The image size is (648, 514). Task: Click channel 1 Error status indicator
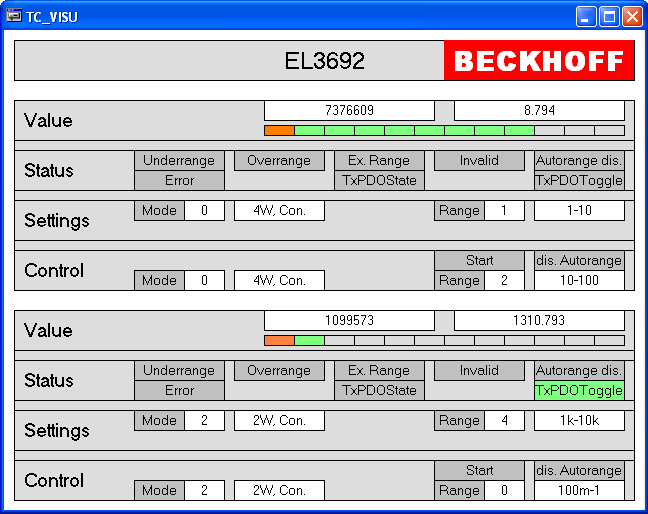179,181
